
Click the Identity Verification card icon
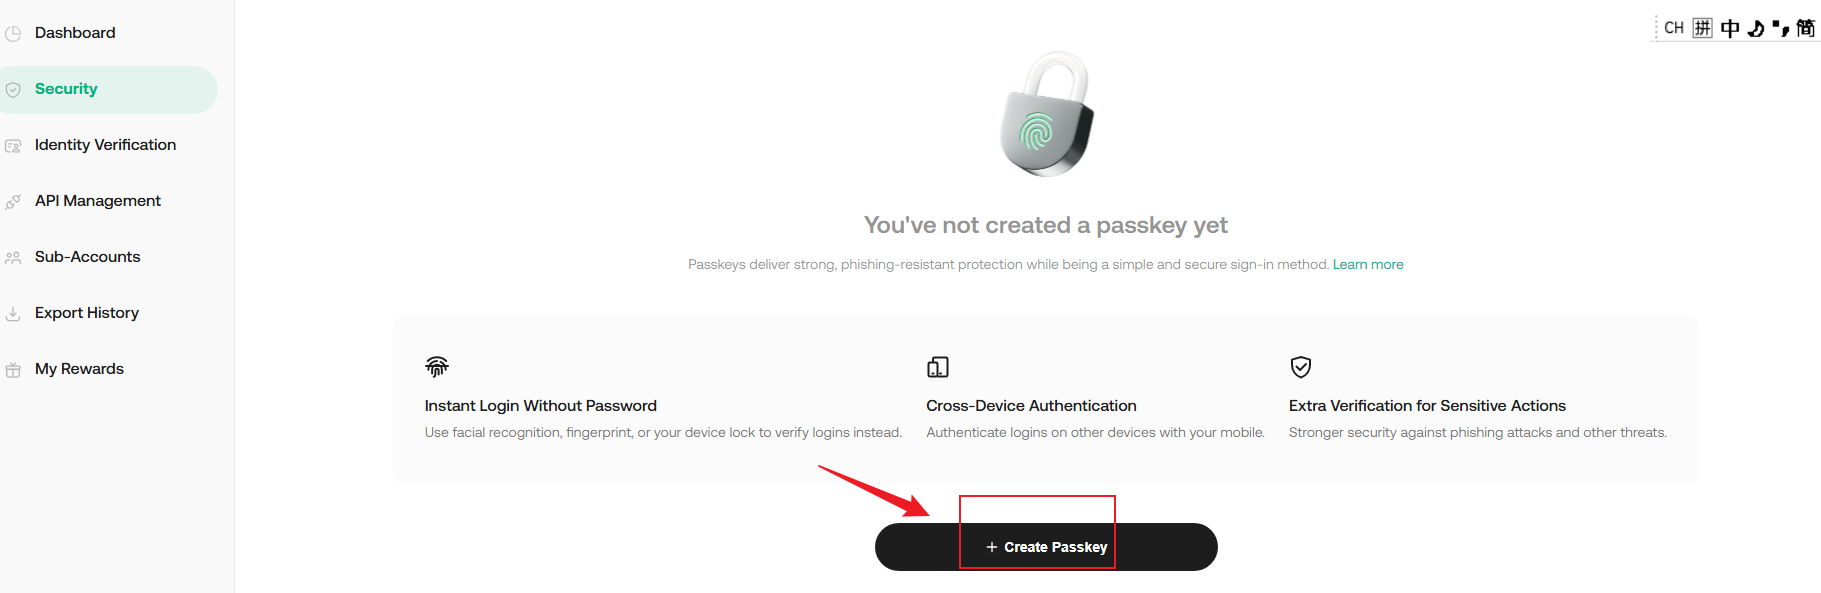point(13,146)
